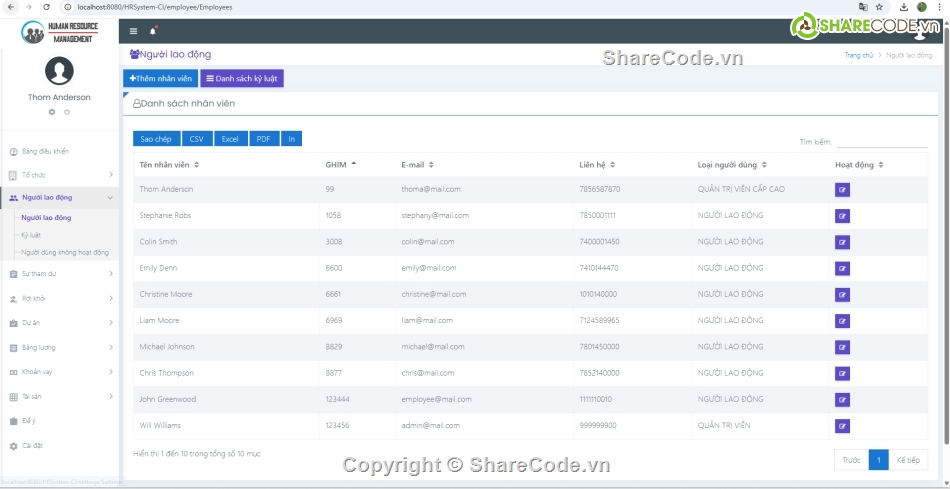Image resolution: width=950 pixels, height=489 pixels.
Task: Click the settings gear under Thom Anderson
Action: pyautogui.click(x=51, y=112)
